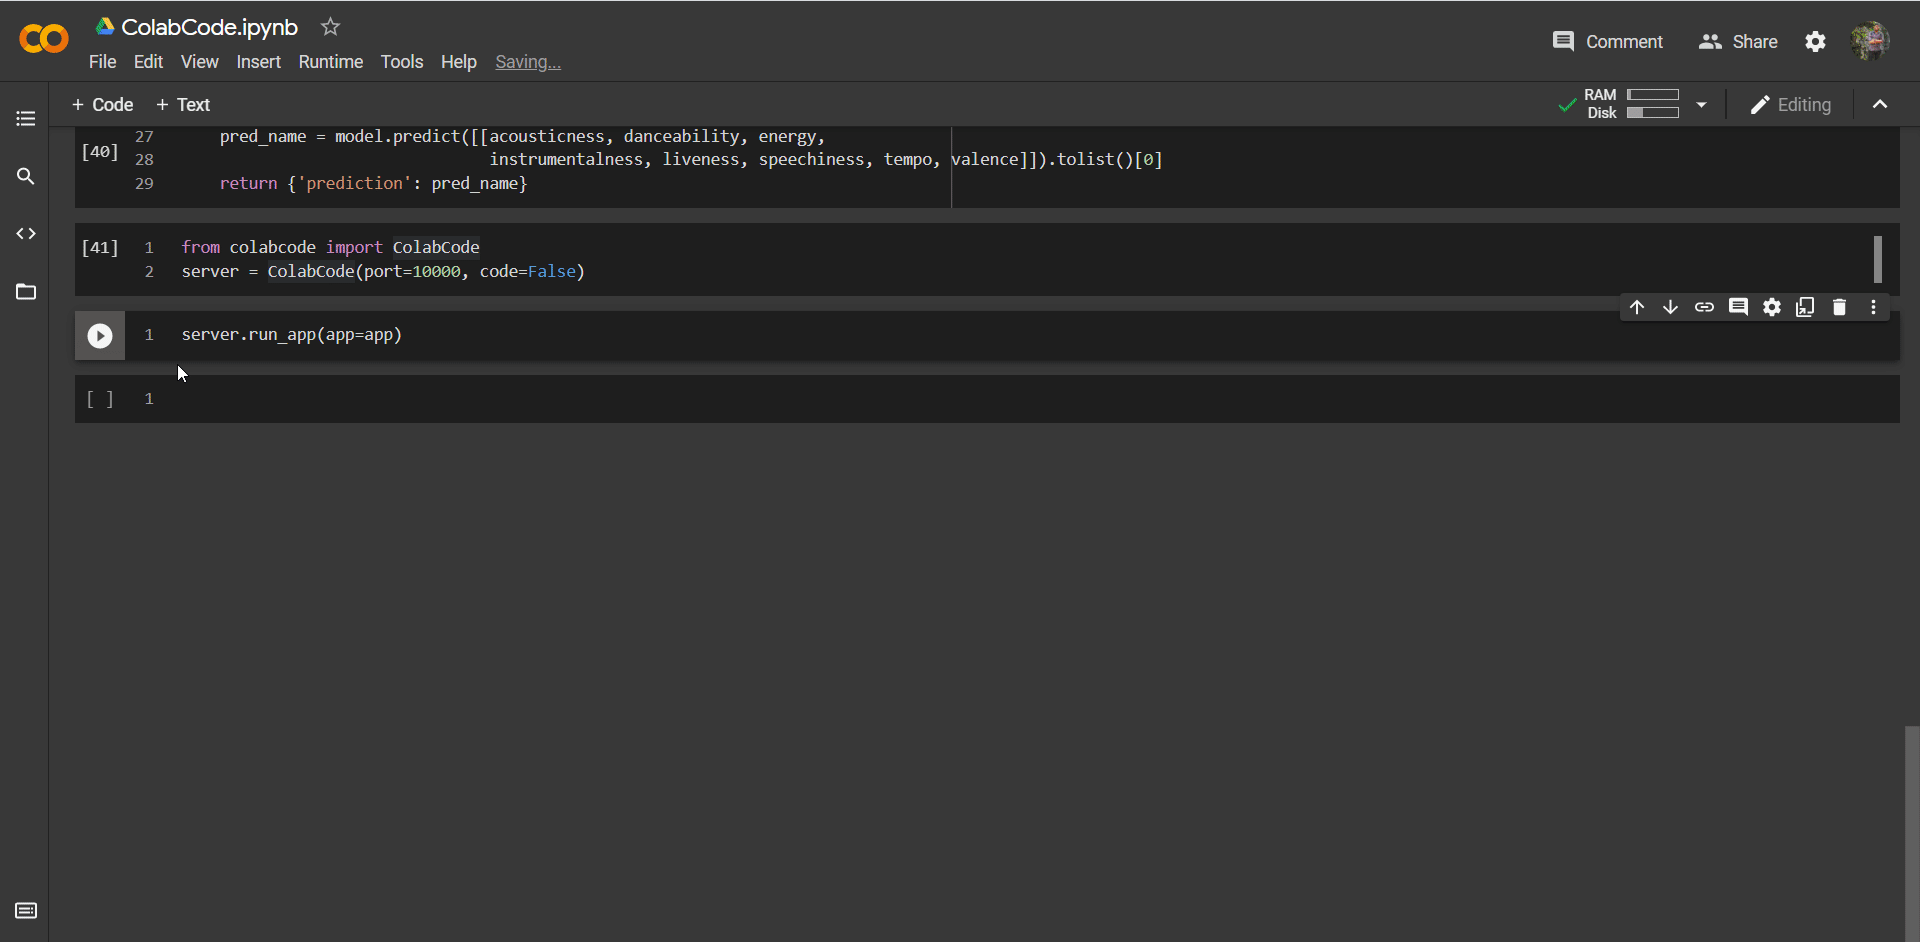Viewport: 1920px width, 942px height.
Task: Open the table of contents sidebar
Action: [26, 119]
